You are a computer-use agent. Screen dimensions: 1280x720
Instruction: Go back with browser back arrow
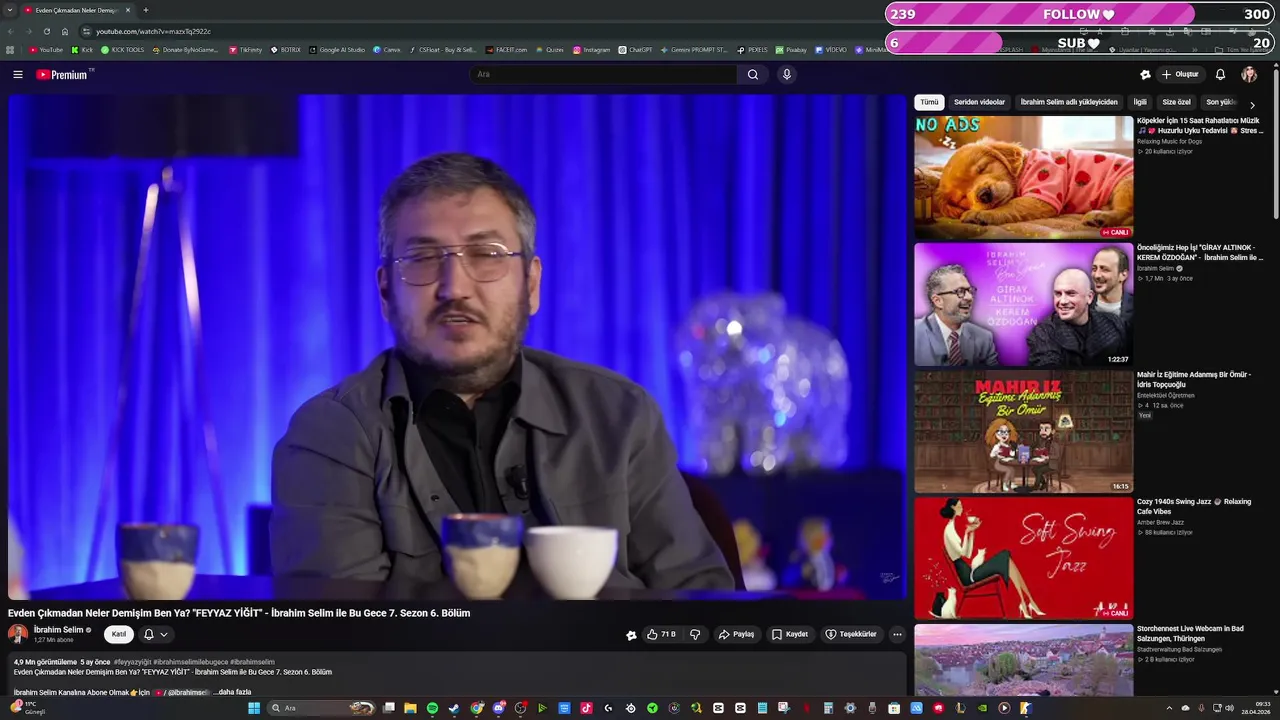coord(9,31)
